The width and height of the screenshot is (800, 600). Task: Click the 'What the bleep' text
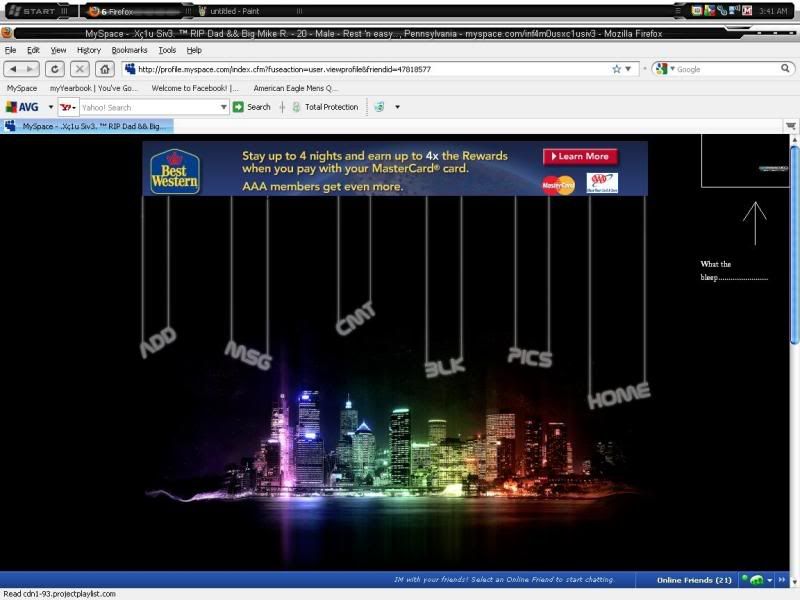tap(734, 270)
